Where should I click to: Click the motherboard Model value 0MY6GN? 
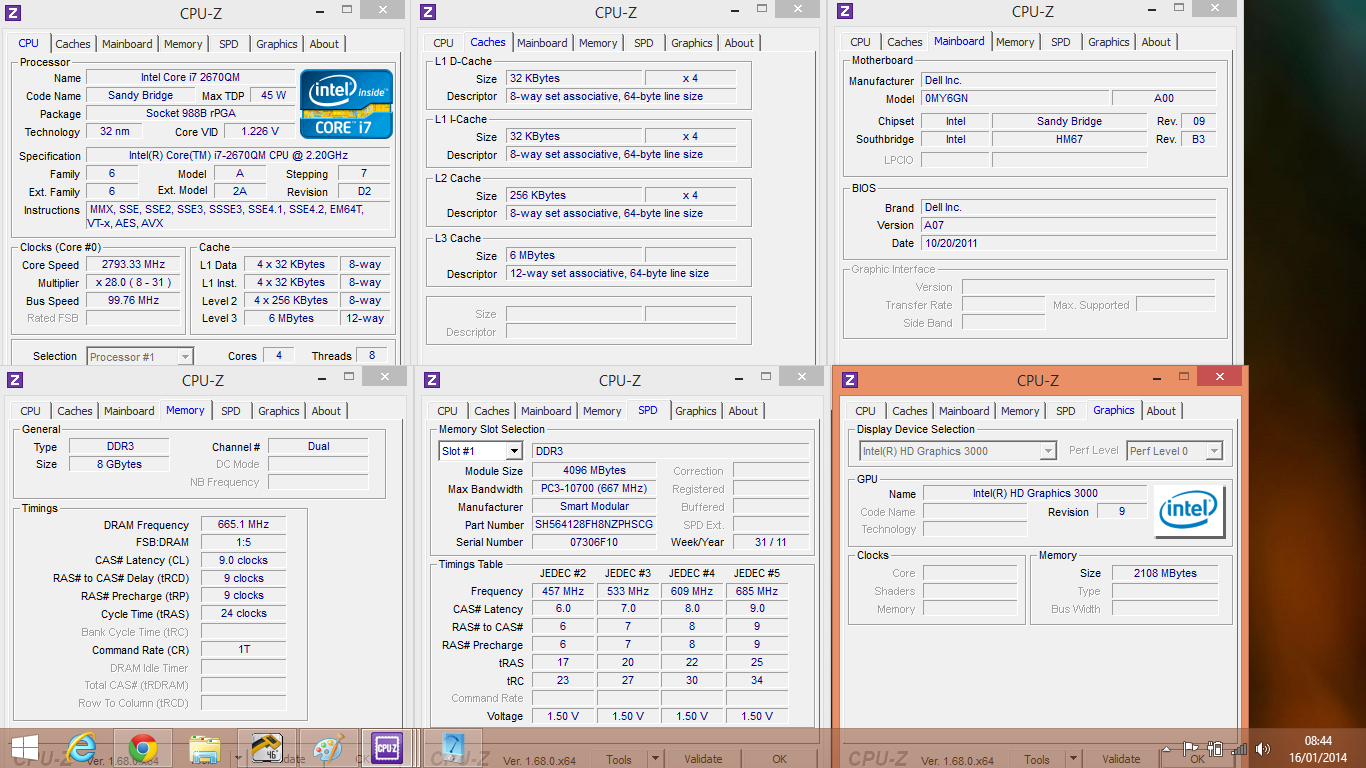click(x=1014, y=98)
